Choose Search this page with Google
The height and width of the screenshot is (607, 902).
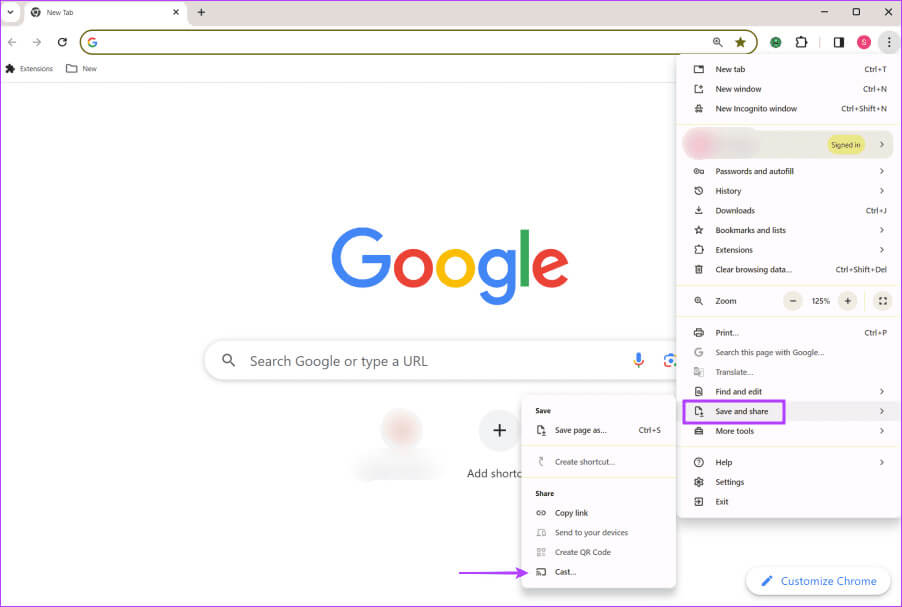pyautogui.click(x=789, y=352)
